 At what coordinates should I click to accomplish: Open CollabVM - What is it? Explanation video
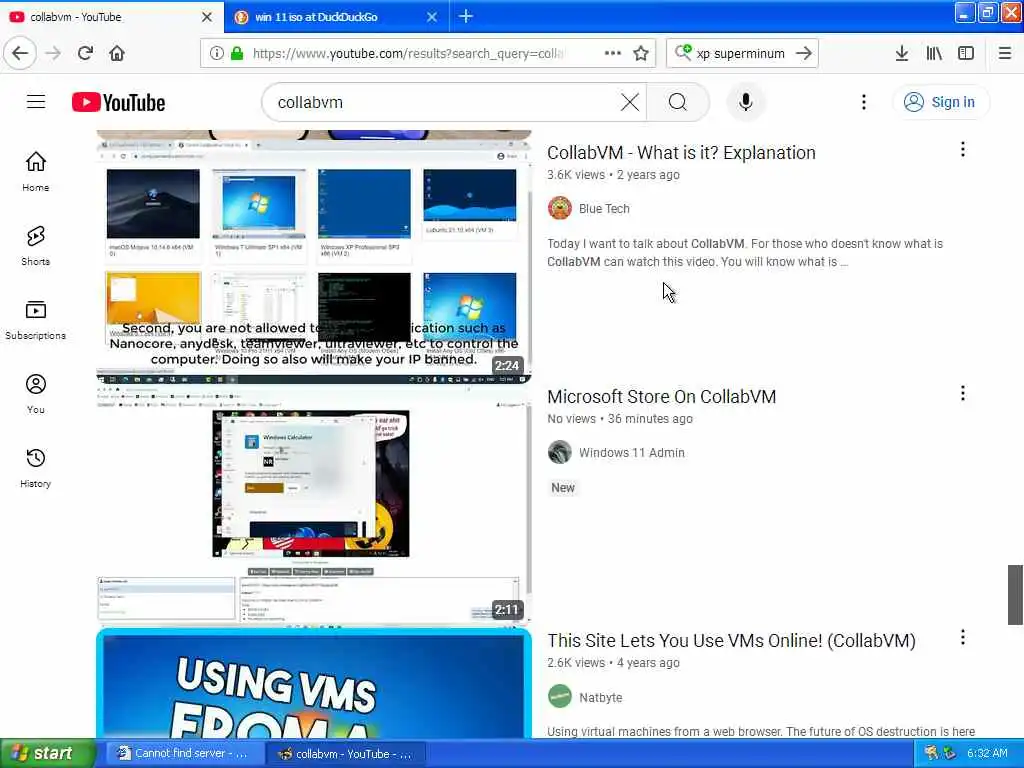(681, 153)
